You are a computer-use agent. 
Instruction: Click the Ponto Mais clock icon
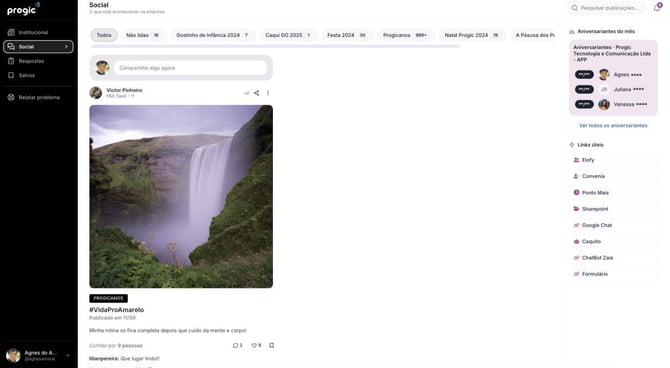pyautogui.click(x=576, y=192)
